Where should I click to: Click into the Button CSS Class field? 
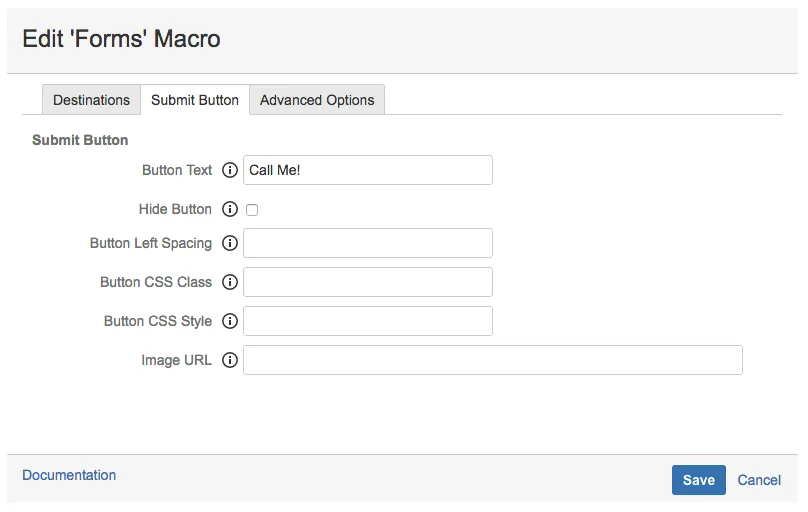coord(368,282)
